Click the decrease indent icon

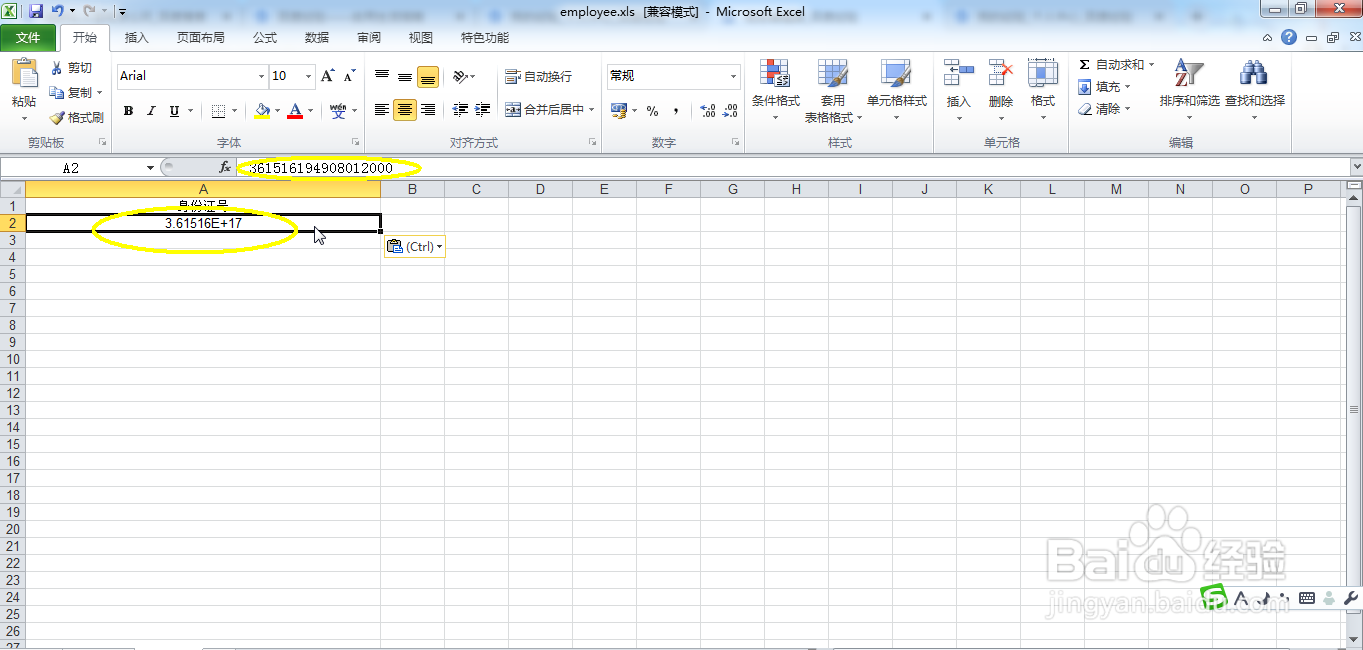coord(460,110)
